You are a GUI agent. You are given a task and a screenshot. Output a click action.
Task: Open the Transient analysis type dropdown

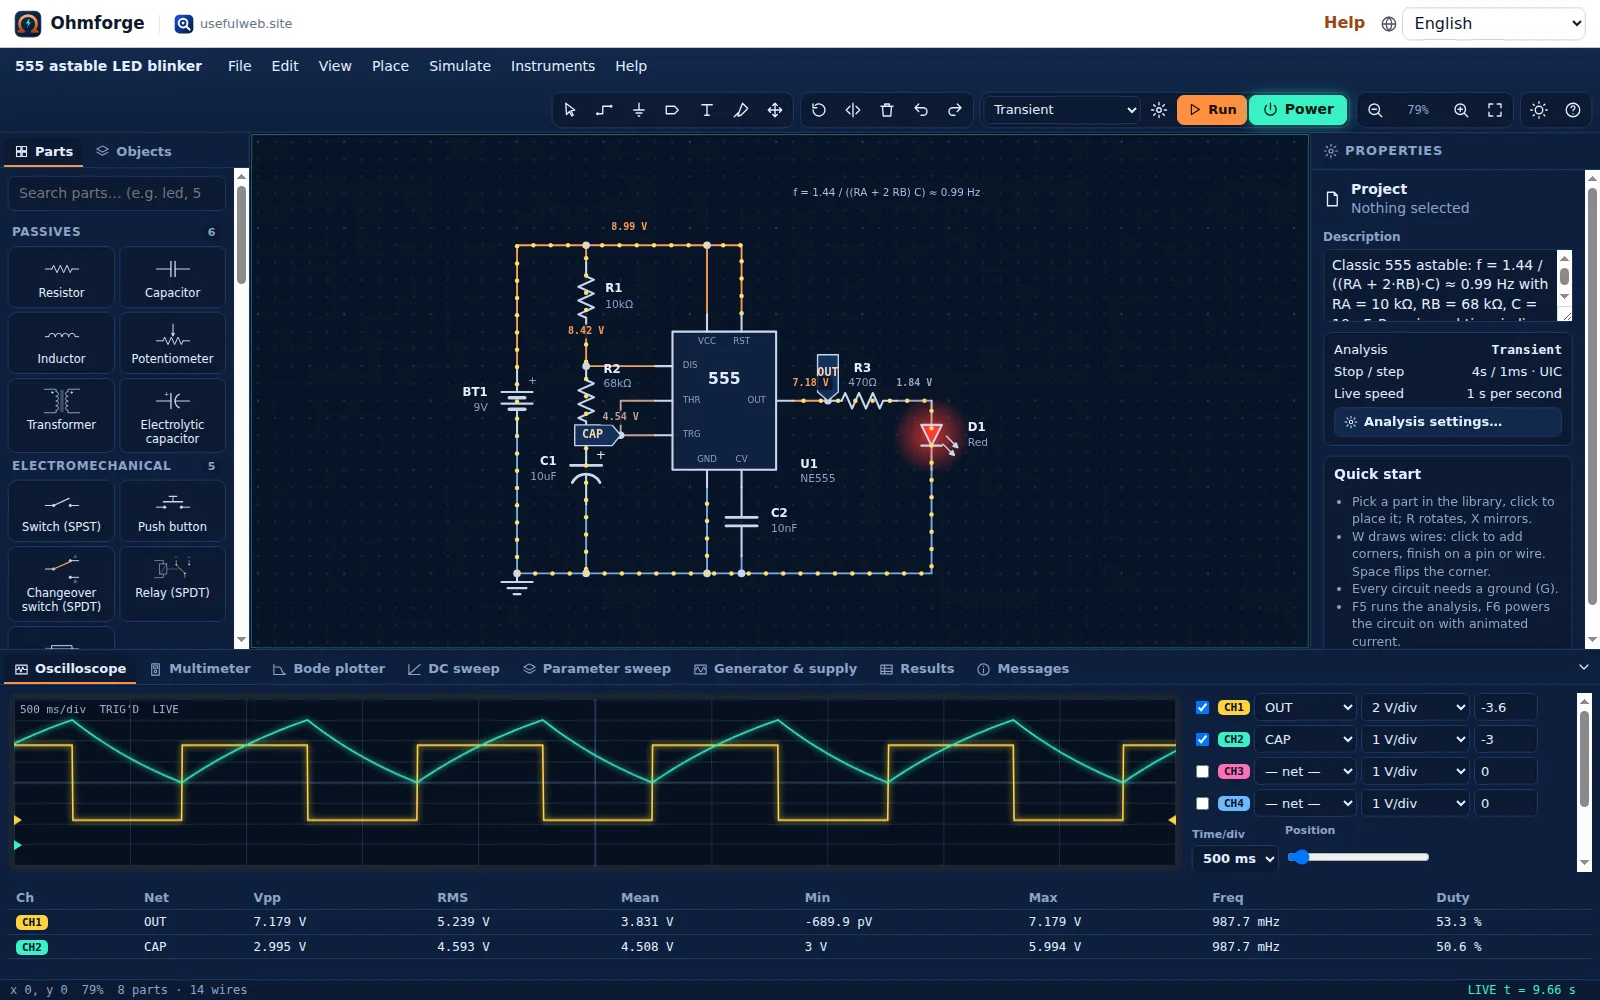[1064, 110]
